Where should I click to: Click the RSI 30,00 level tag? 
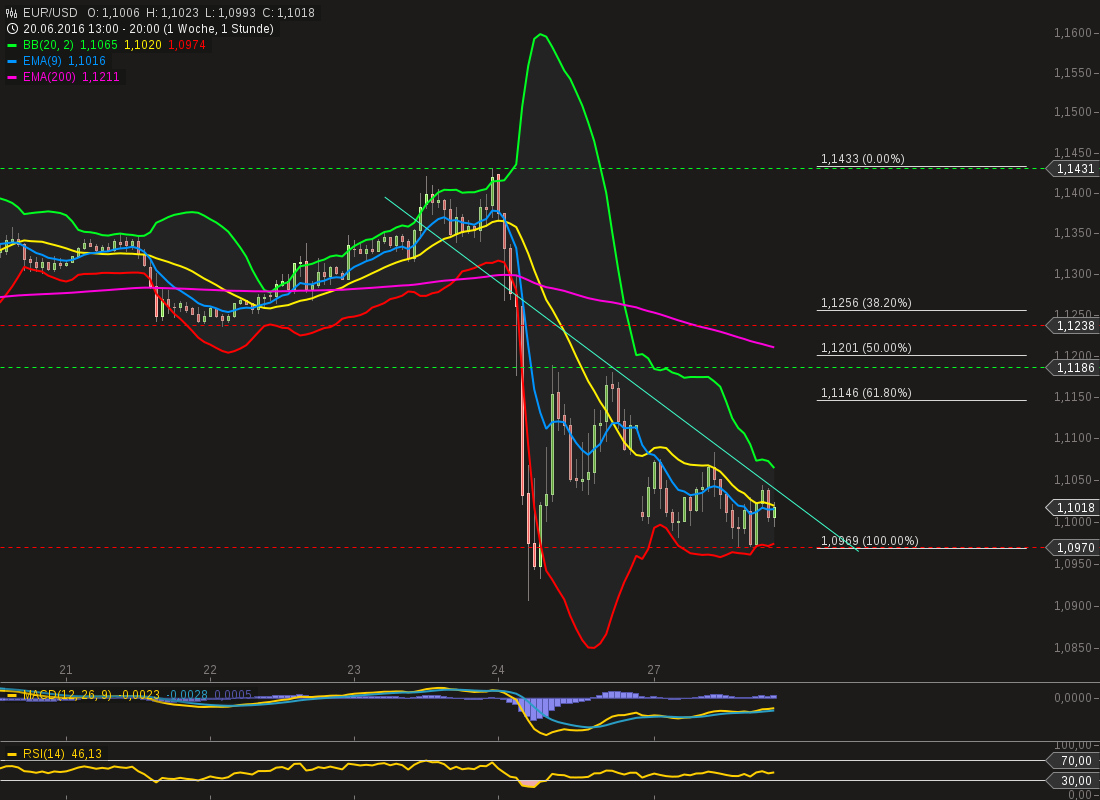click(x=1073, y=780)
